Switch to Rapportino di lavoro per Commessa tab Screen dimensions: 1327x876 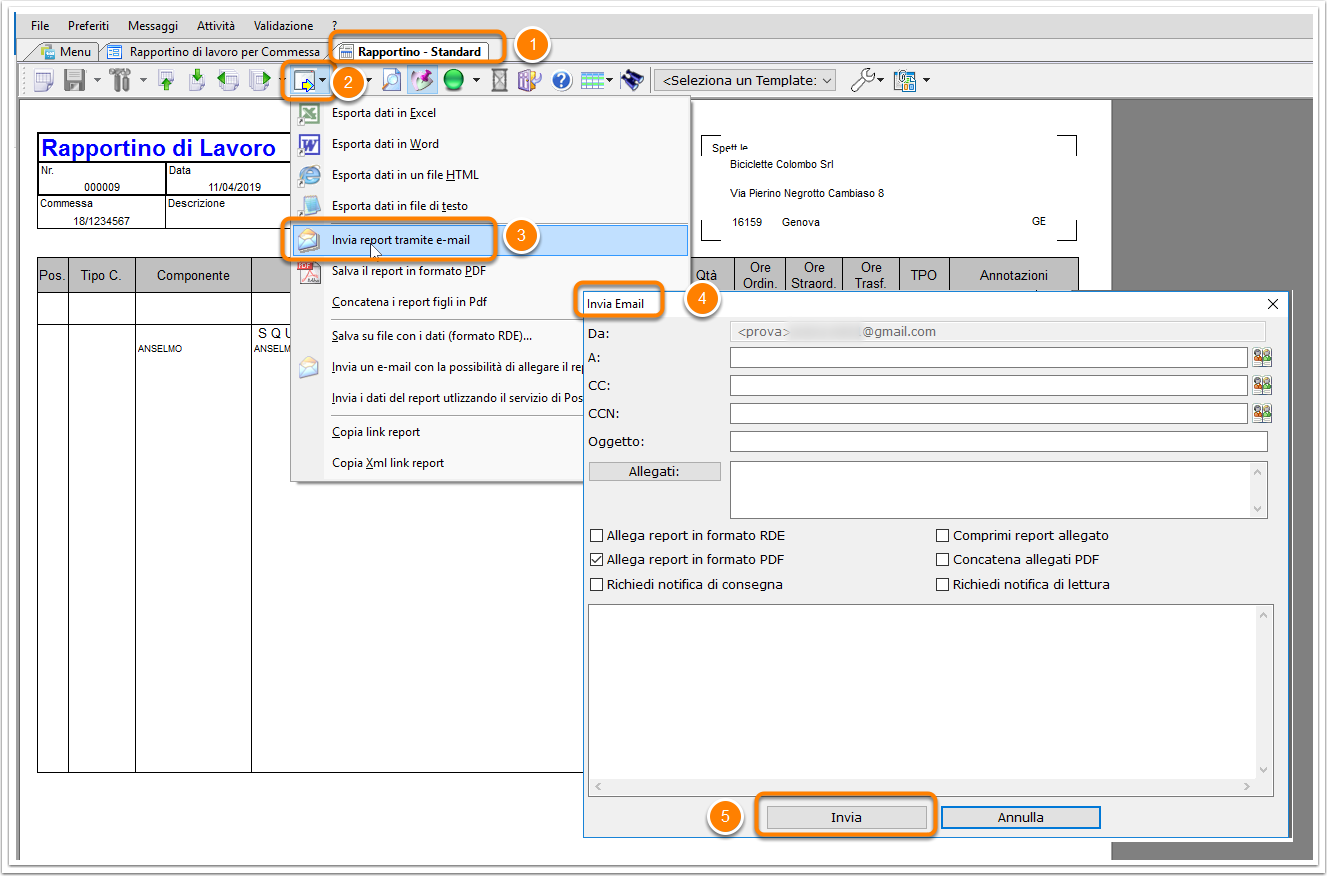(x=214, y=51)
